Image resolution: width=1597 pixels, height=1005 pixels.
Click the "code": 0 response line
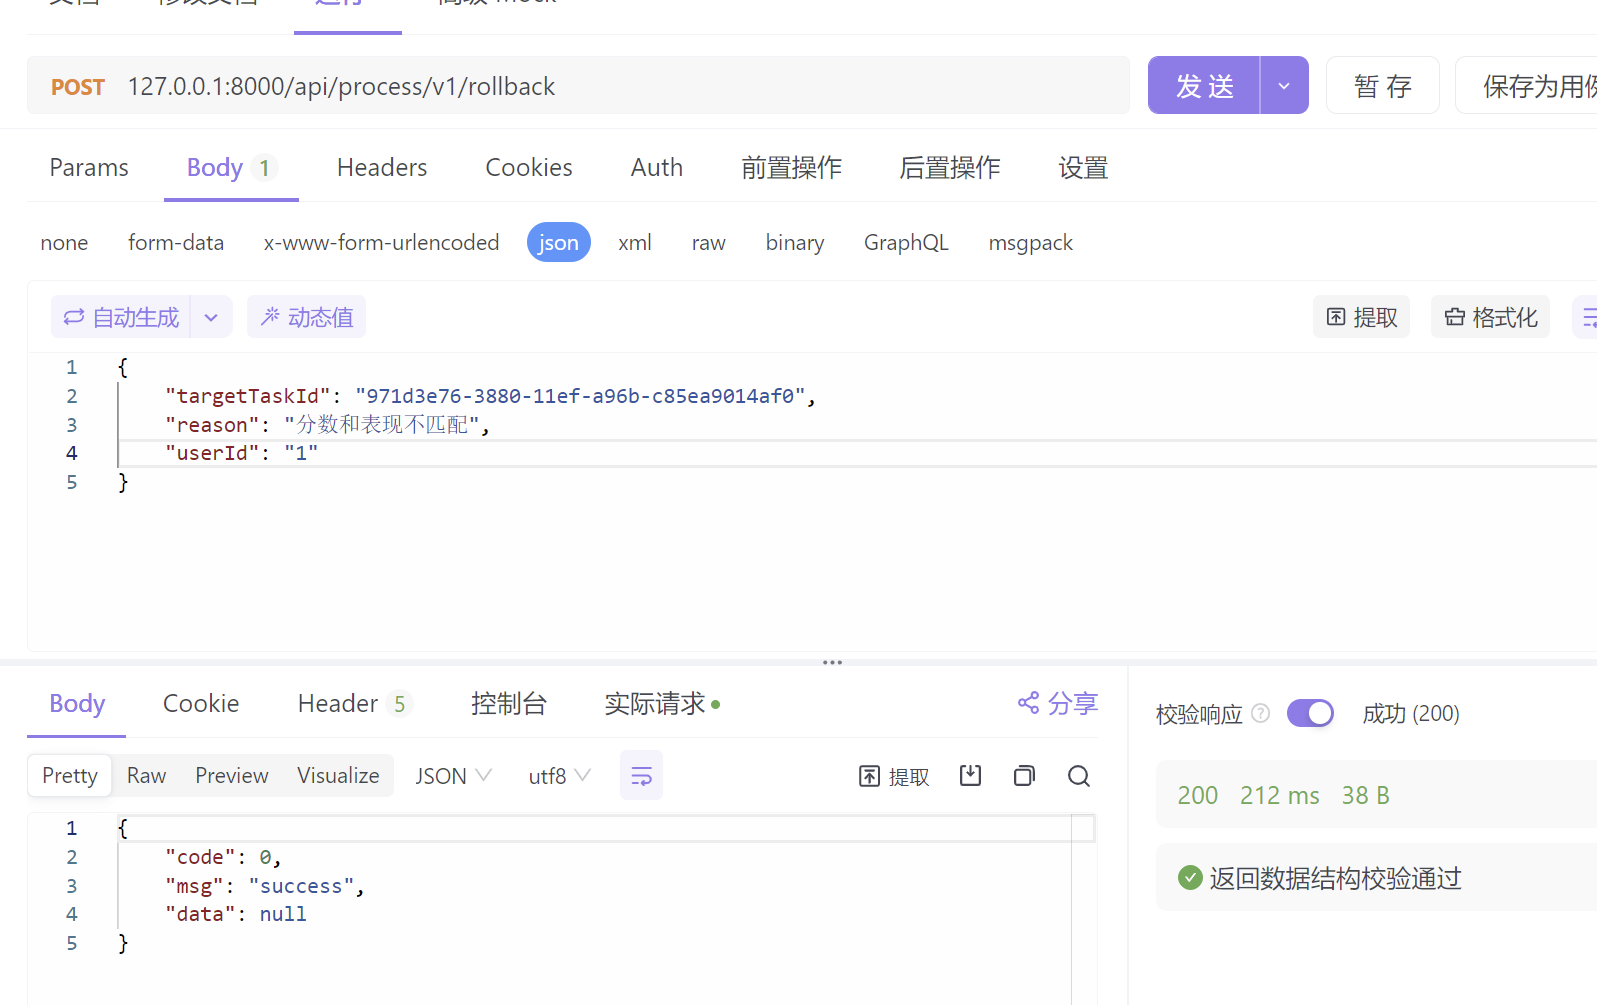[223, 857]
